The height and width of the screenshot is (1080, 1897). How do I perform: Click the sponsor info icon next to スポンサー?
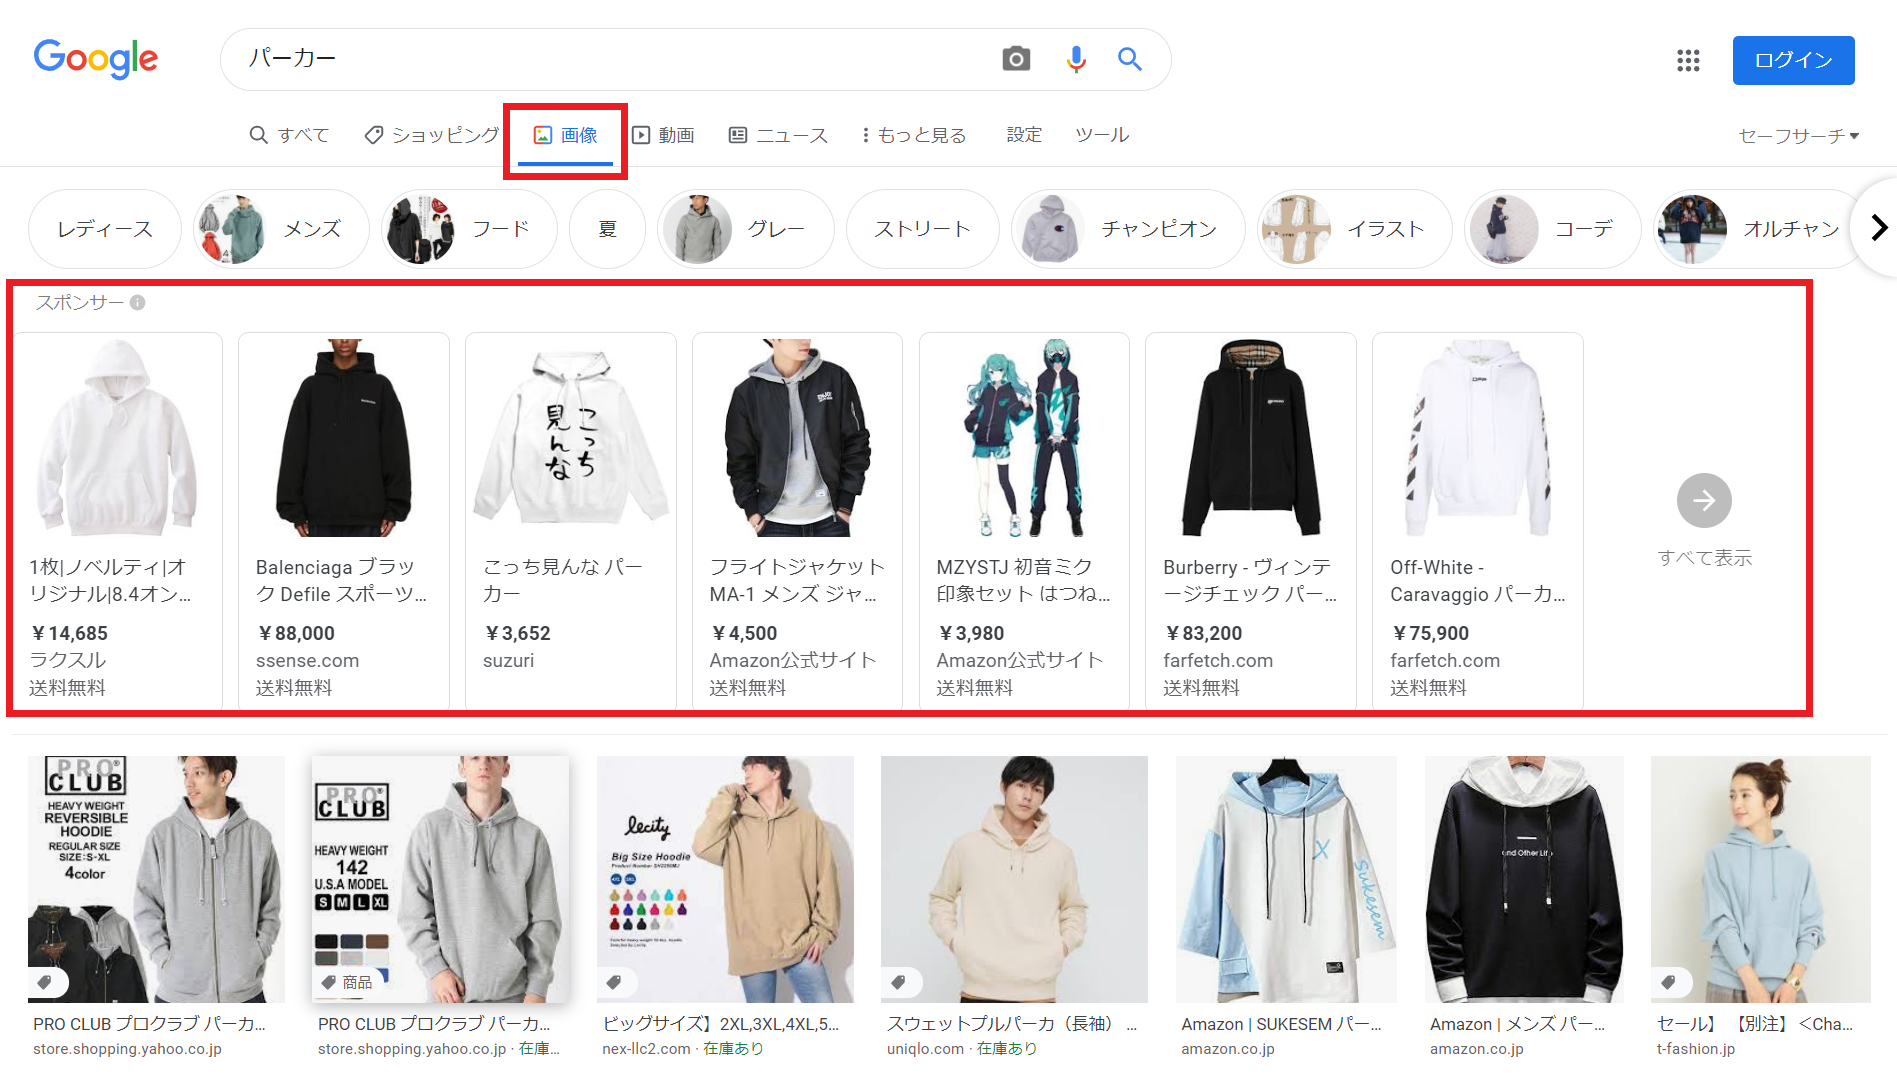click(138, 302)
